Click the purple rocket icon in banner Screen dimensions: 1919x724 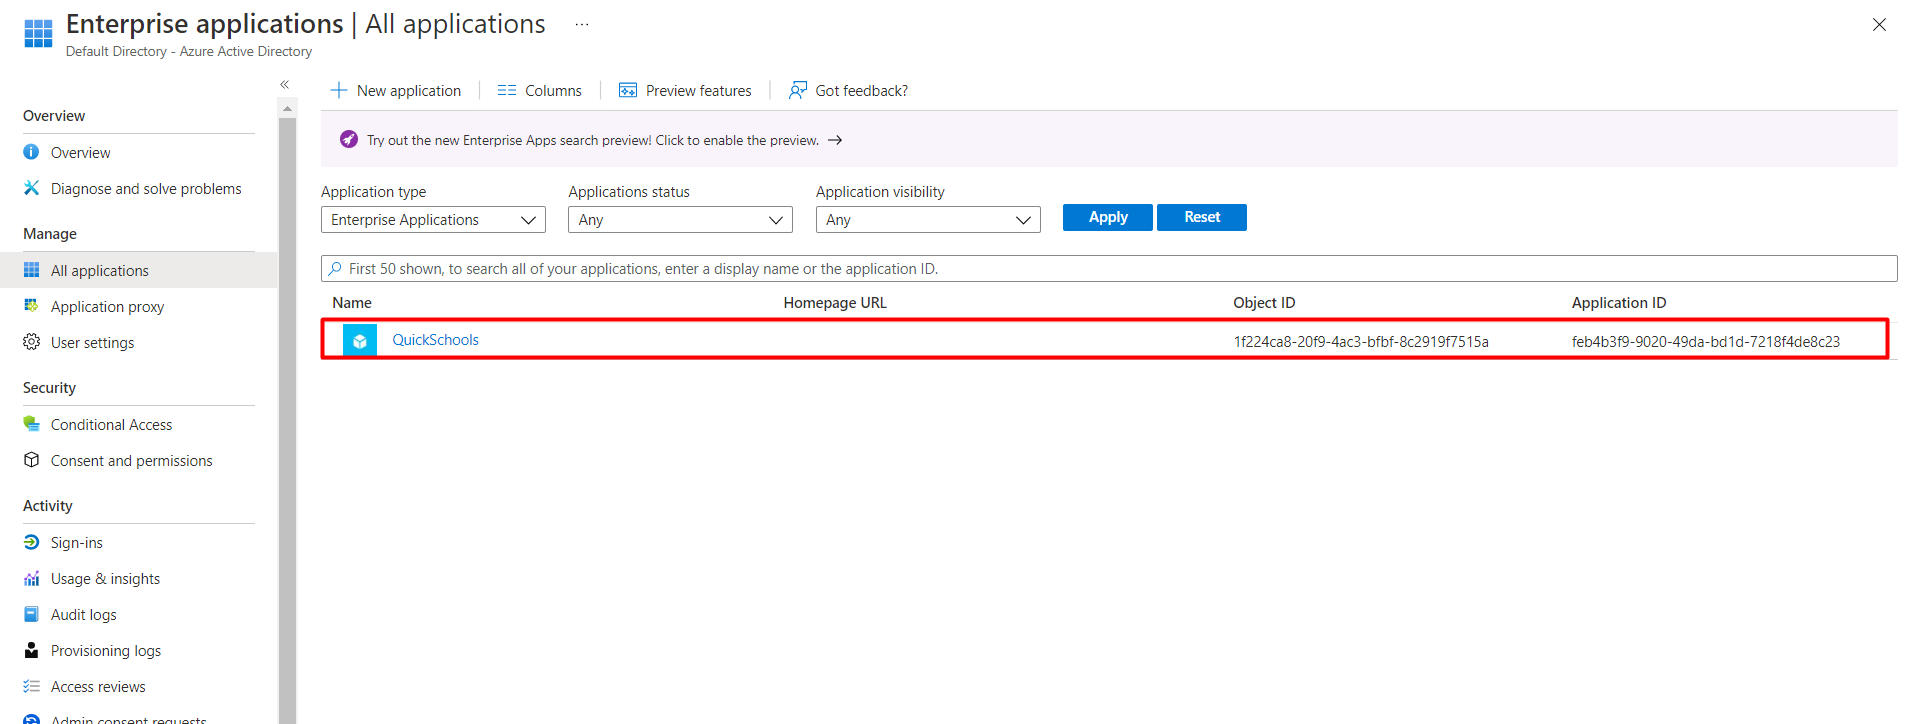[349, 139]
